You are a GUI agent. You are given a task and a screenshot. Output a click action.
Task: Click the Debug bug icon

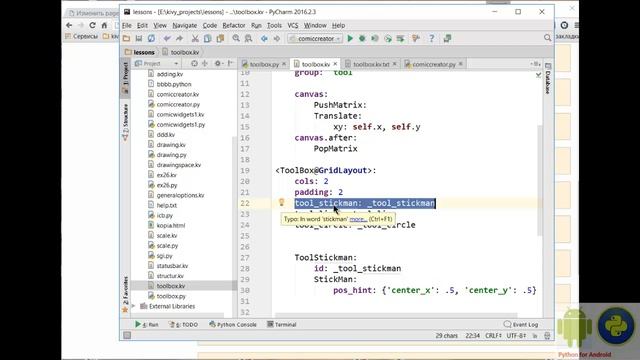point(362,38)
